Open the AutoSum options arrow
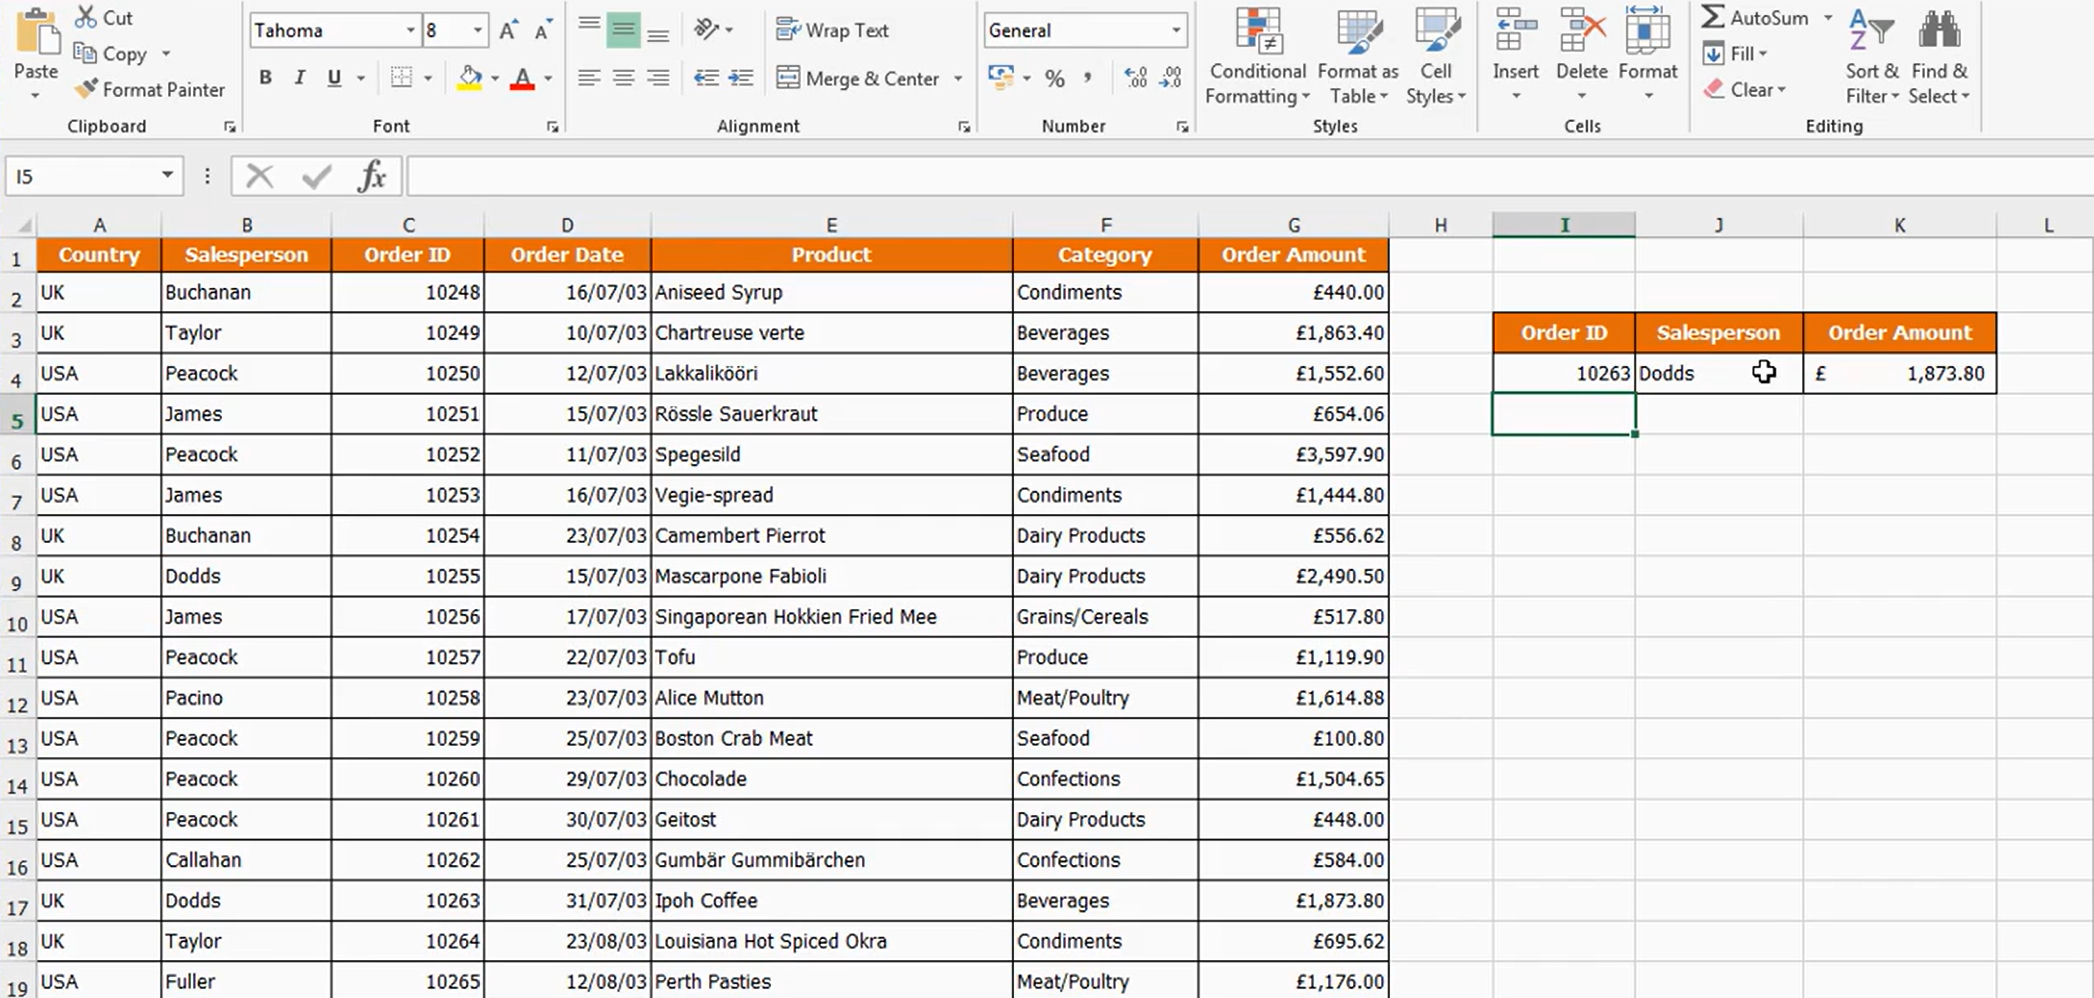2094x998 pixels. point(1828,18)
